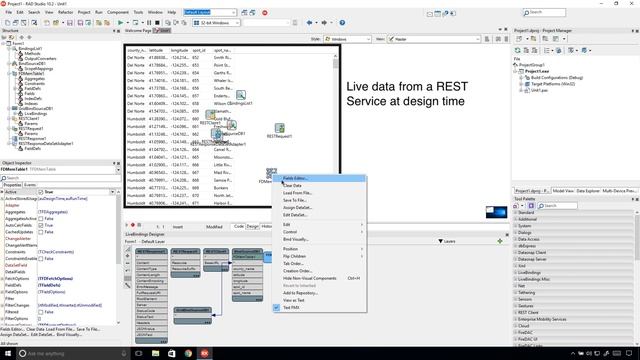Viewport: 640px width, 360px height.
Task: Switch to the Events tab in Object Inspector
Action: tap(30, 185)
